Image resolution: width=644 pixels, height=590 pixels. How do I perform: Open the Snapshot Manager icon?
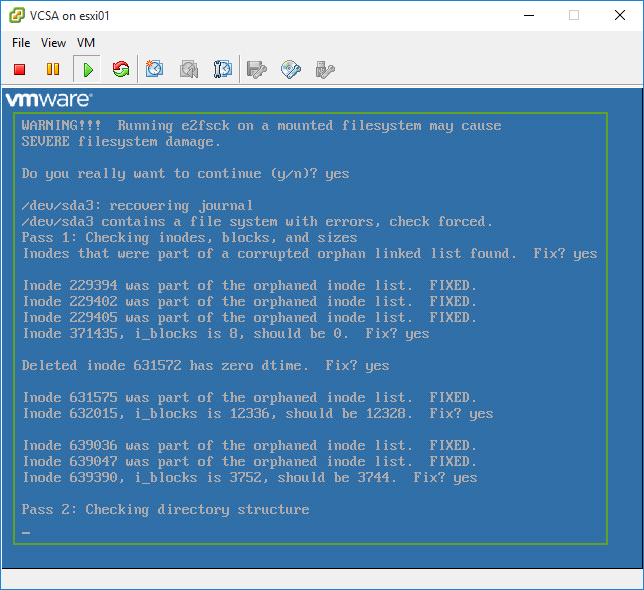[223, 69]
